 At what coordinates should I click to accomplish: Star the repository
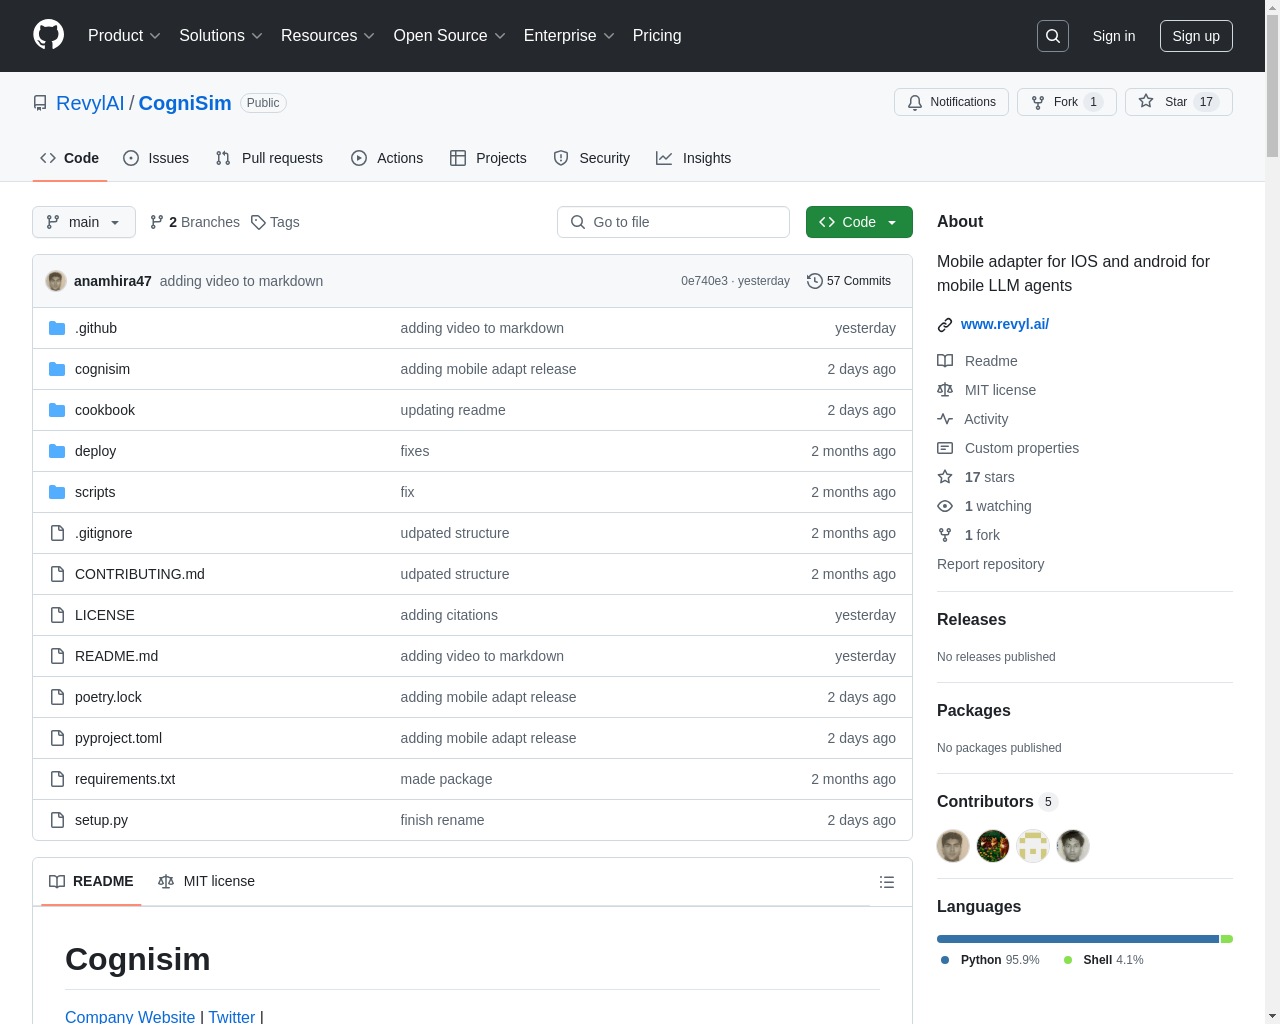point(1178,102)
